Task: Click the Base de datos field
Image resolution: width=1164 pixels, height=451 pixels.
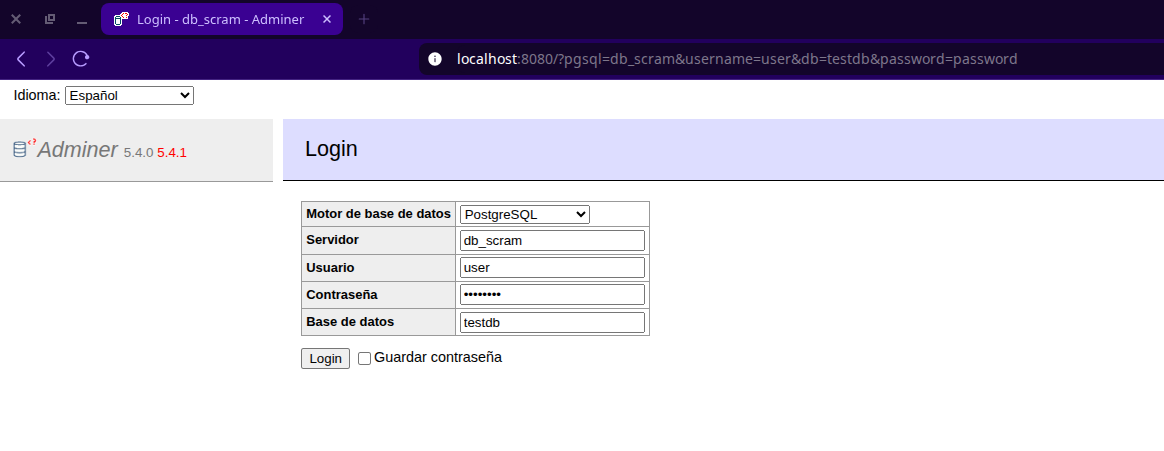Action: click(x=552, y=322)
